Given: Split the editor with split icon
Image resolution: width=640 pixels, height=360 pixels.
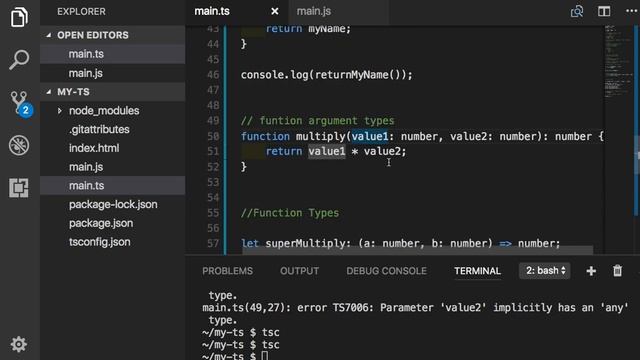Looking at the screenshot, I should 604,11.
